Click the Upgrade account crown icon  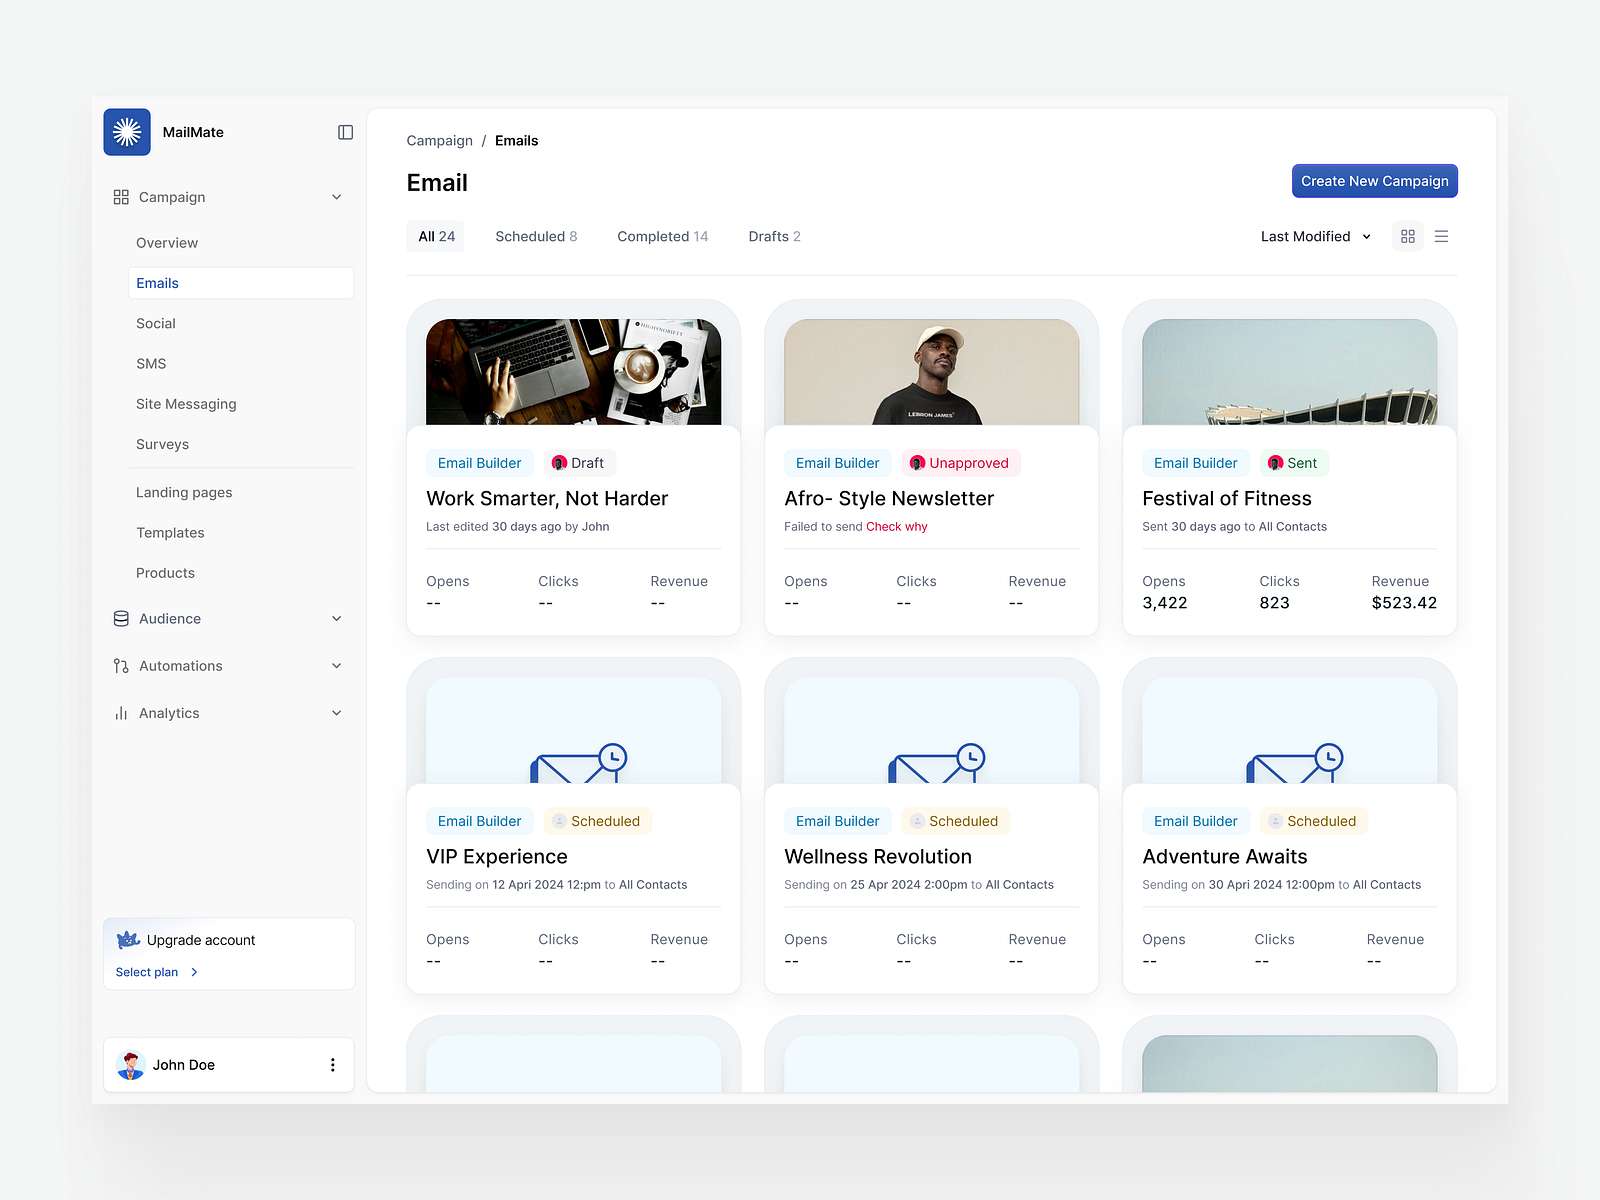128,940
